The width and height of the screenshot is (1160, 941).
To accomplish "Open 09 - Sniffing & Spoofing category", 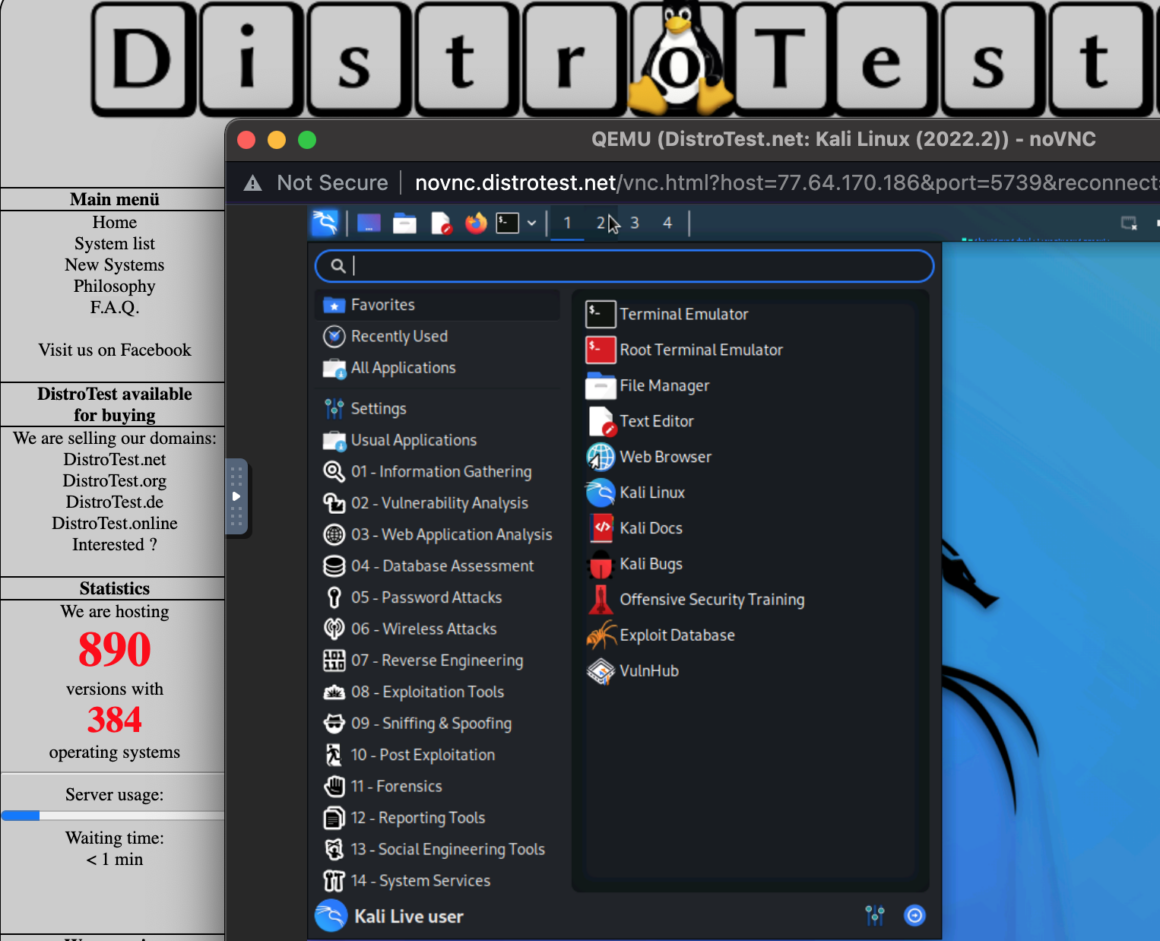I will [x=437, y=724].
